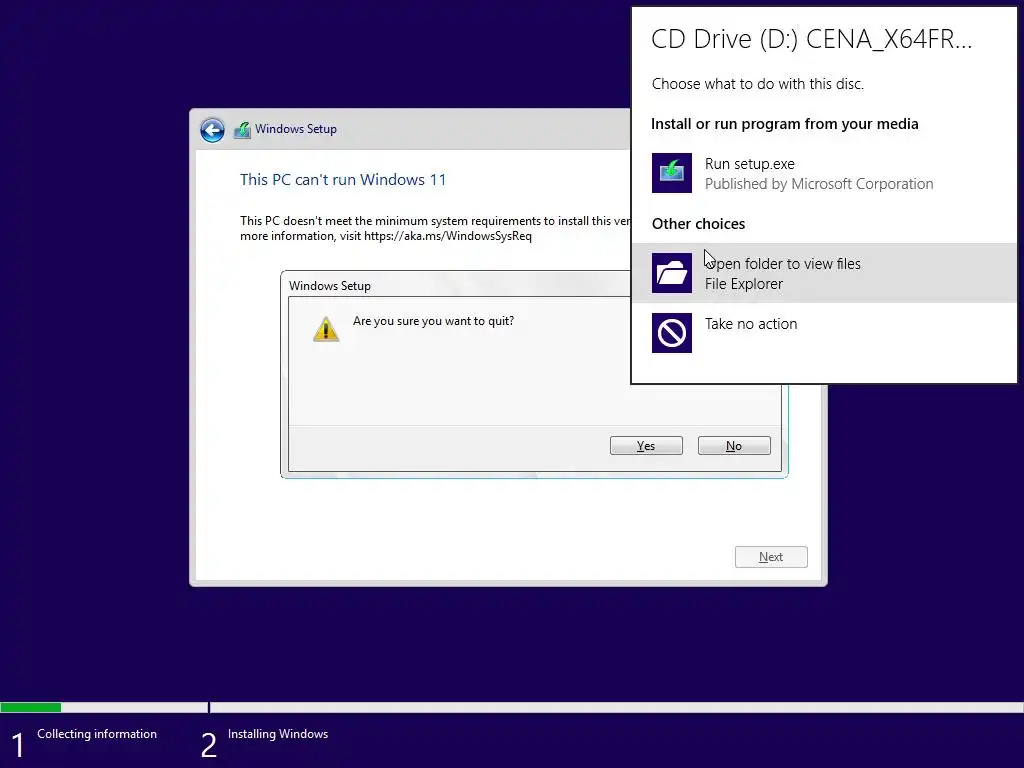The height and width of the screenshot is (768, 1024).
Task: Click 'Install or run program from your media' heading
Action: click(x=784, y=124)
